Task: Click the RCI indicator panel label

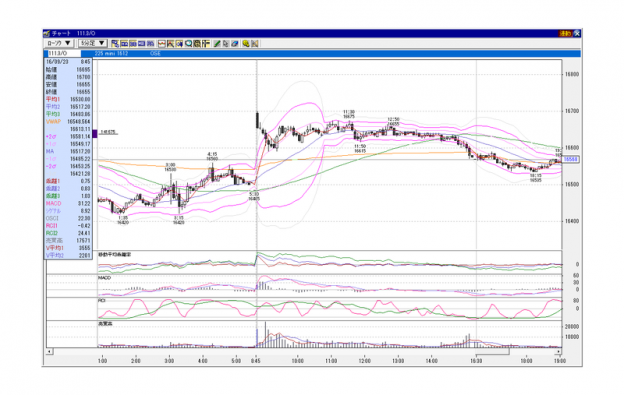Action: [x=102, y=301]
